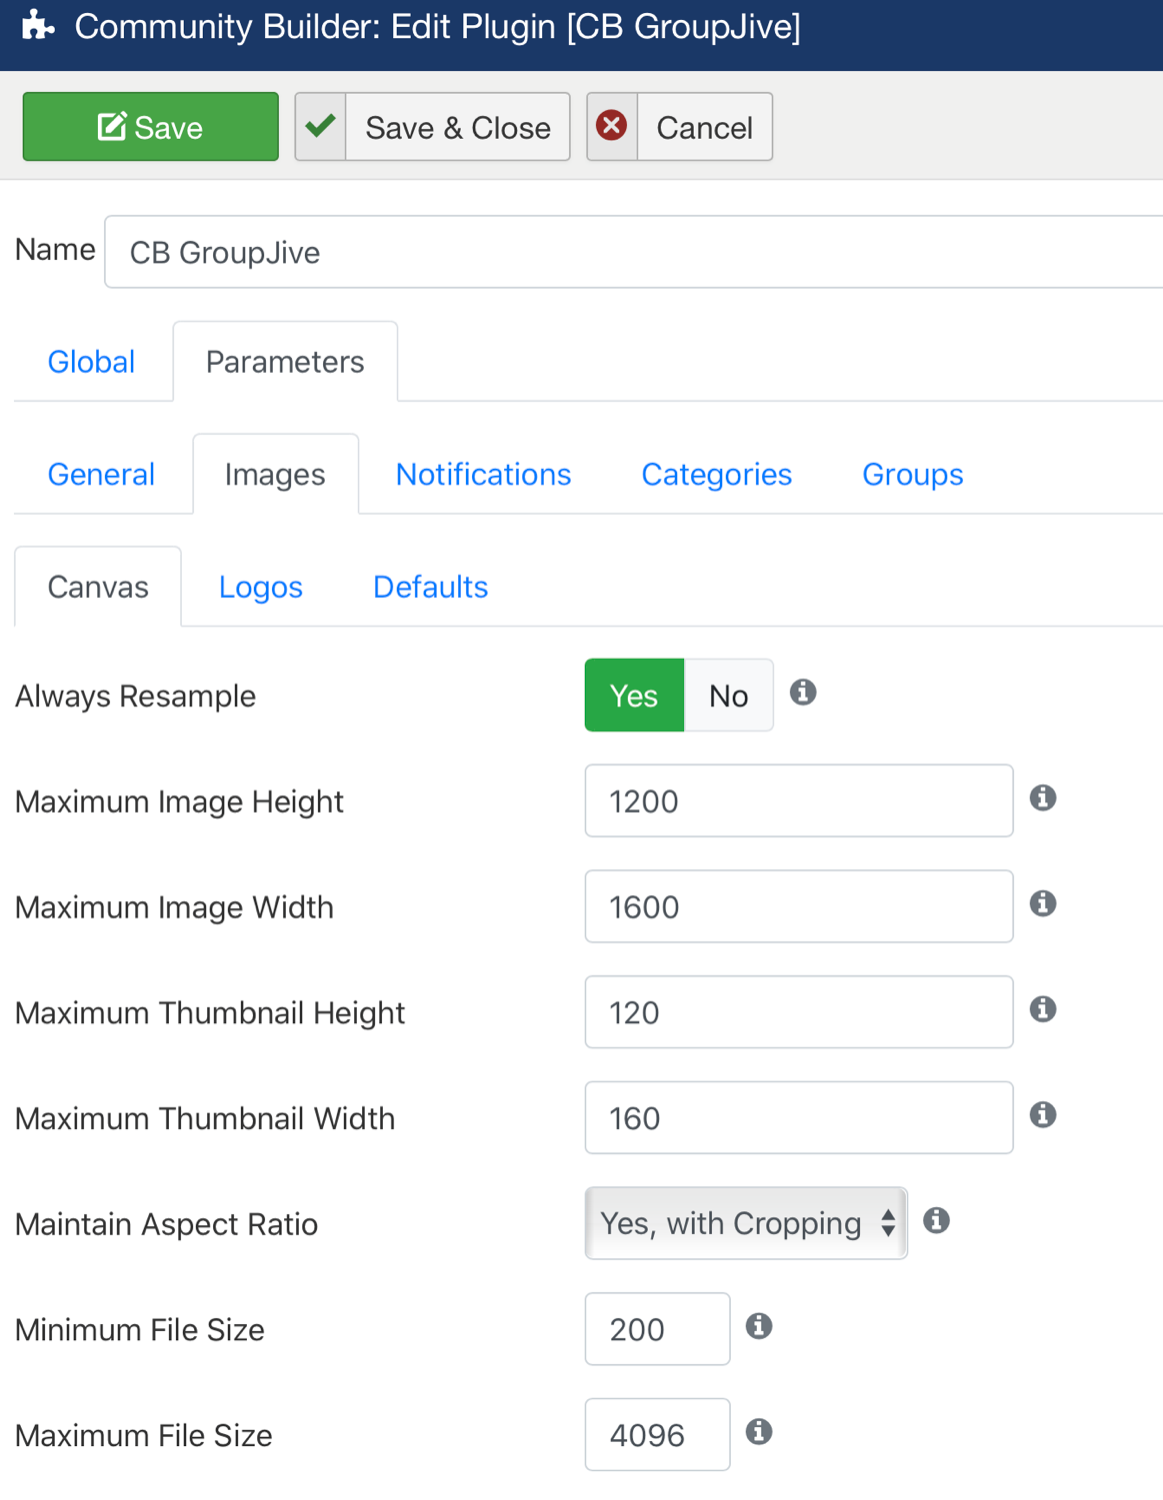
Task: Click info icon beside Always Resample
Action: pos(803,692)
